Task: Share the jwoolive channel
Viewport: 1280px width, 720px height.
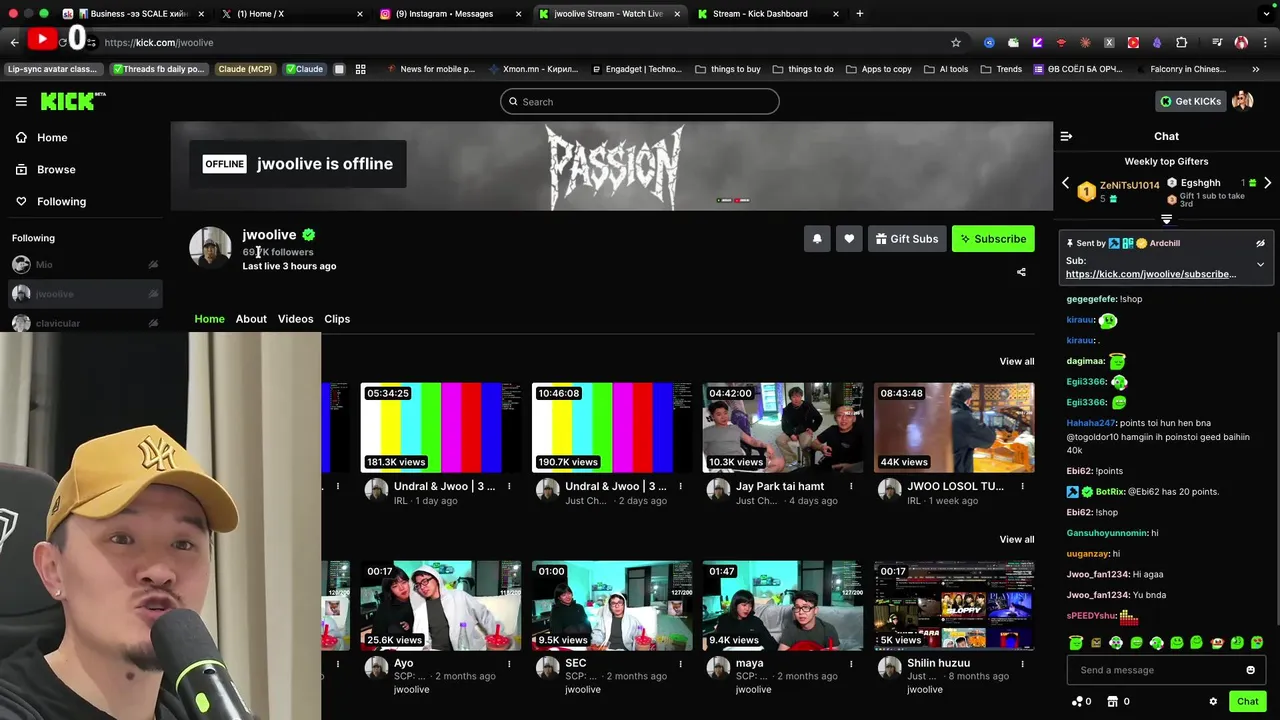Action: [1021, 272]
